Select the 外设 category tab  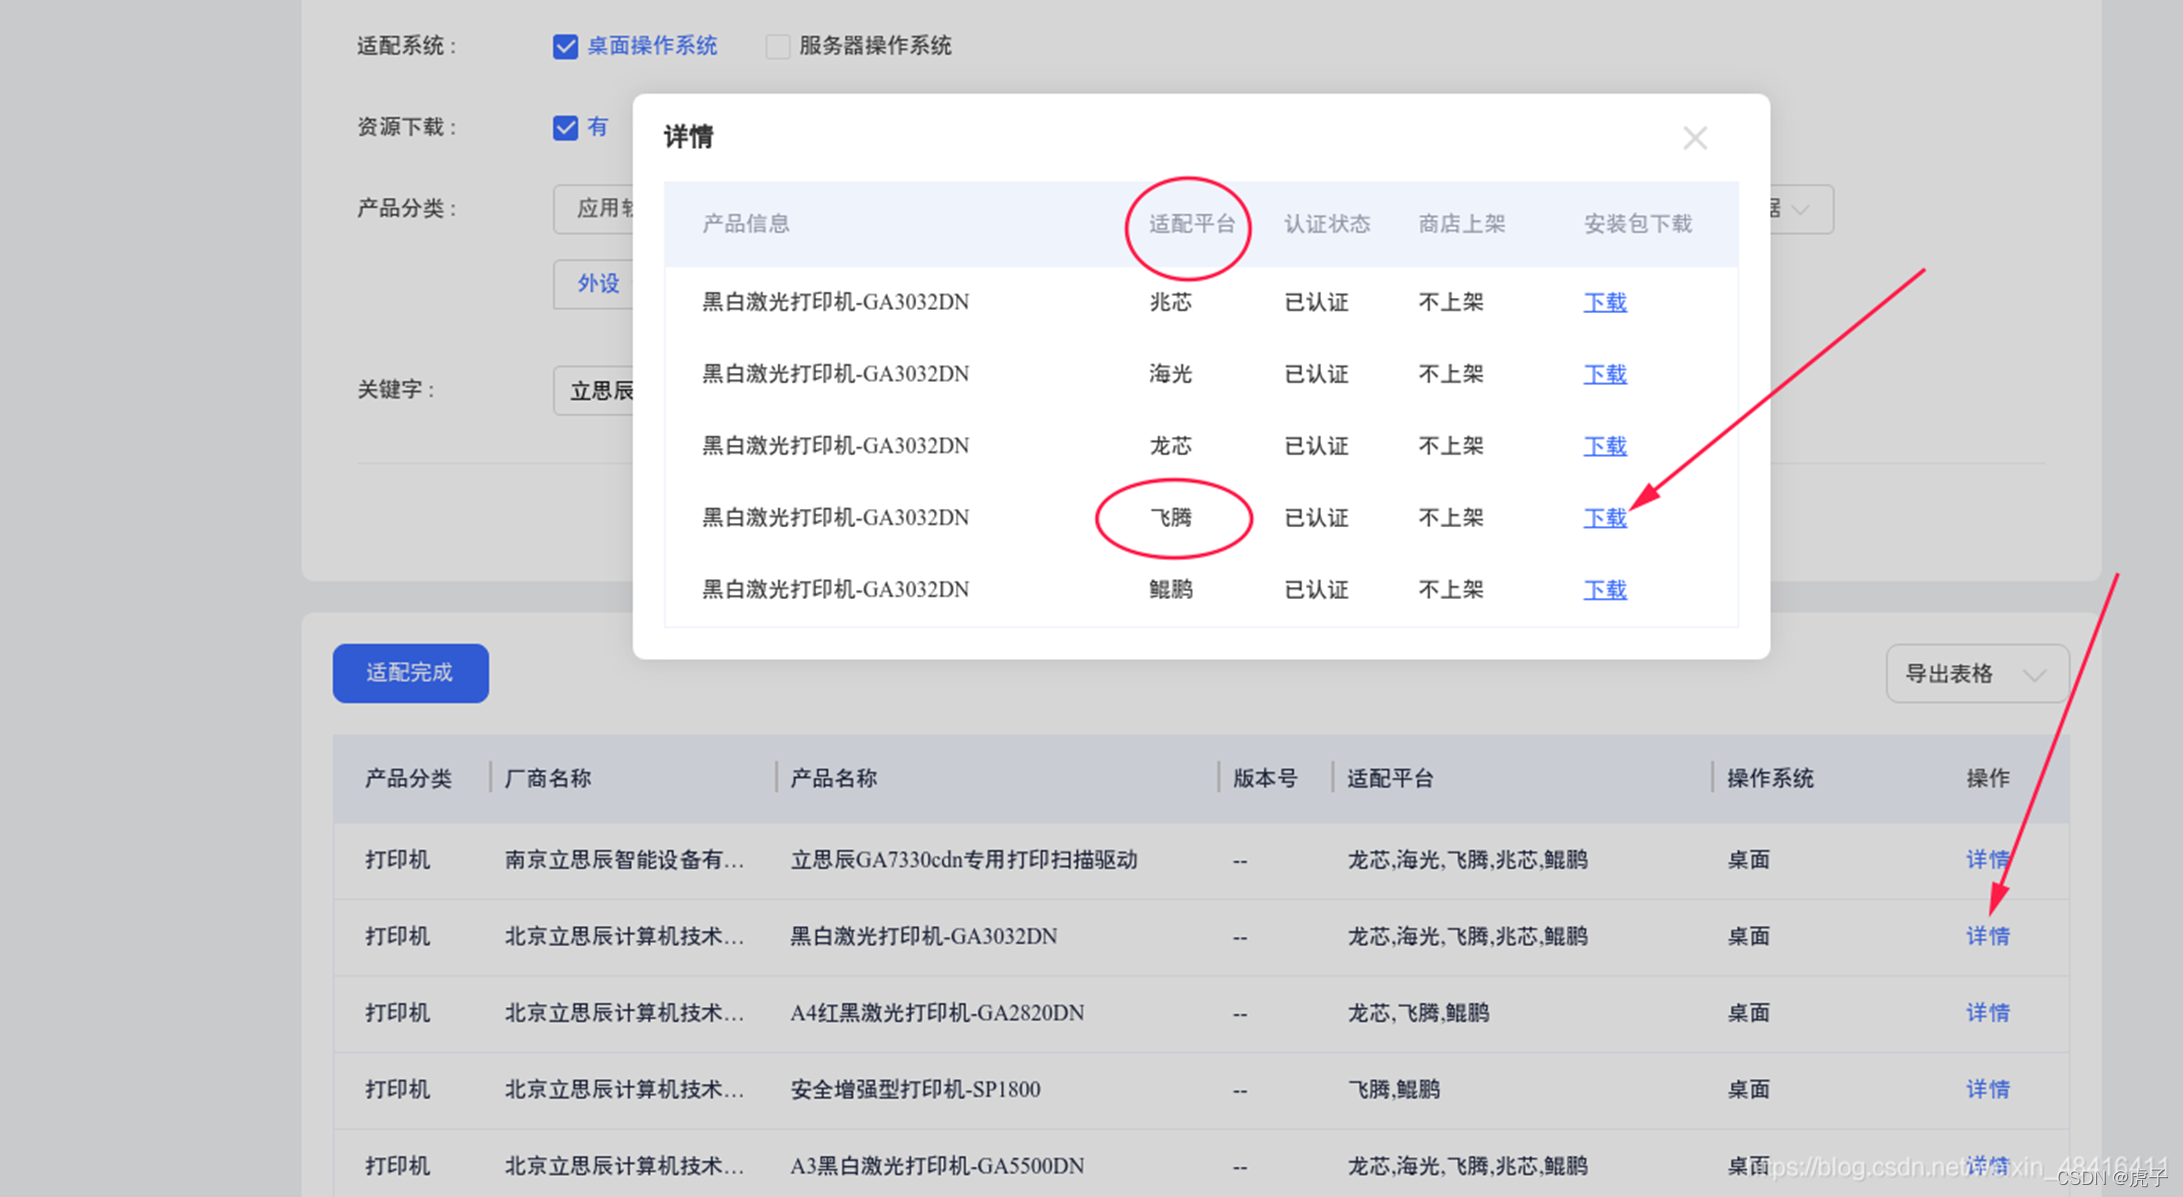pos(597,284)
